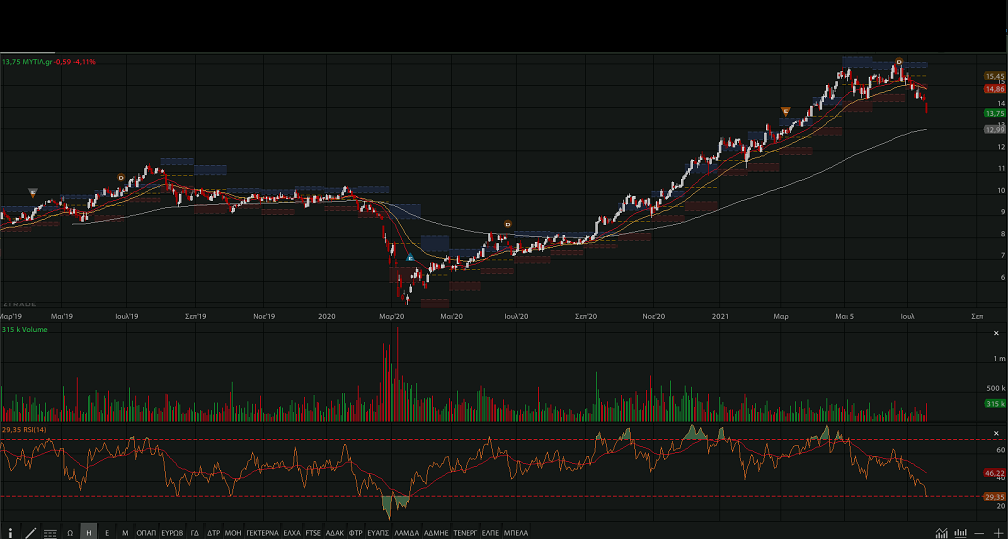Image resolution: width=1008 pixels, height=539 pixels.
Task: Open the indicators line-chart icon
Action: point(941,532)
